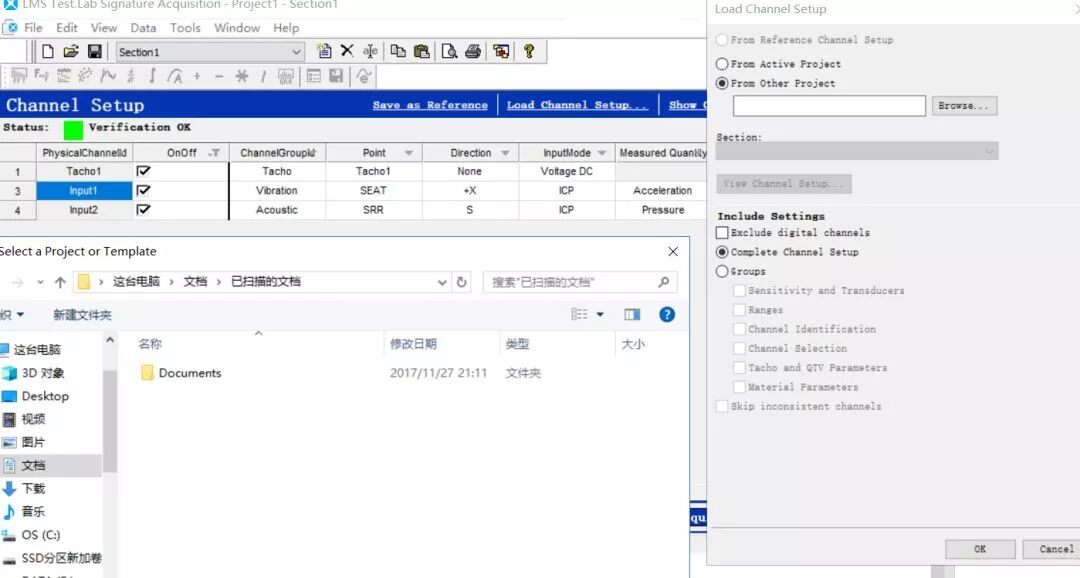Open the OnOff column filter dropdown
The height and width of the screenshot is (578, 1080).
click(214, 153)
